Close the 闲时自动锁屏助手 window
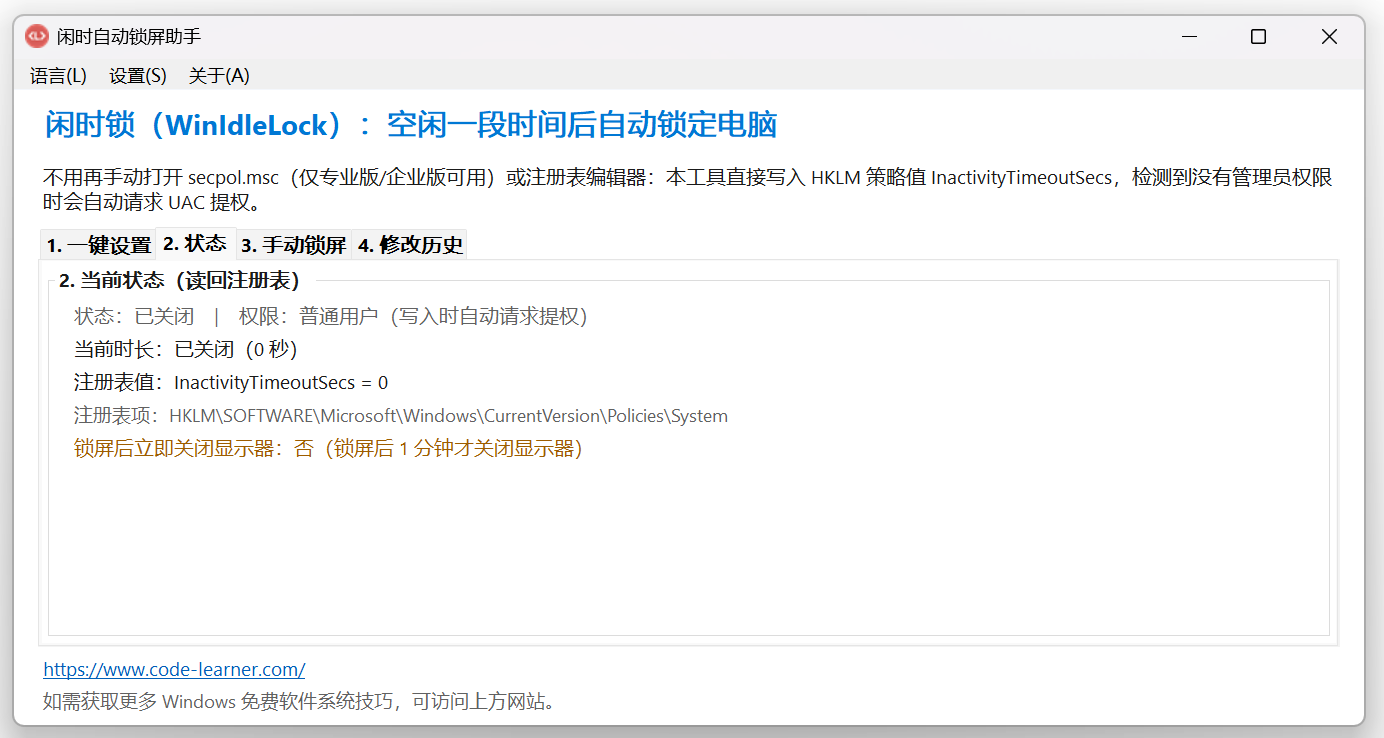Viewport: 1384px width, 738px height. pyautogui.click(x=1329, y=37)
